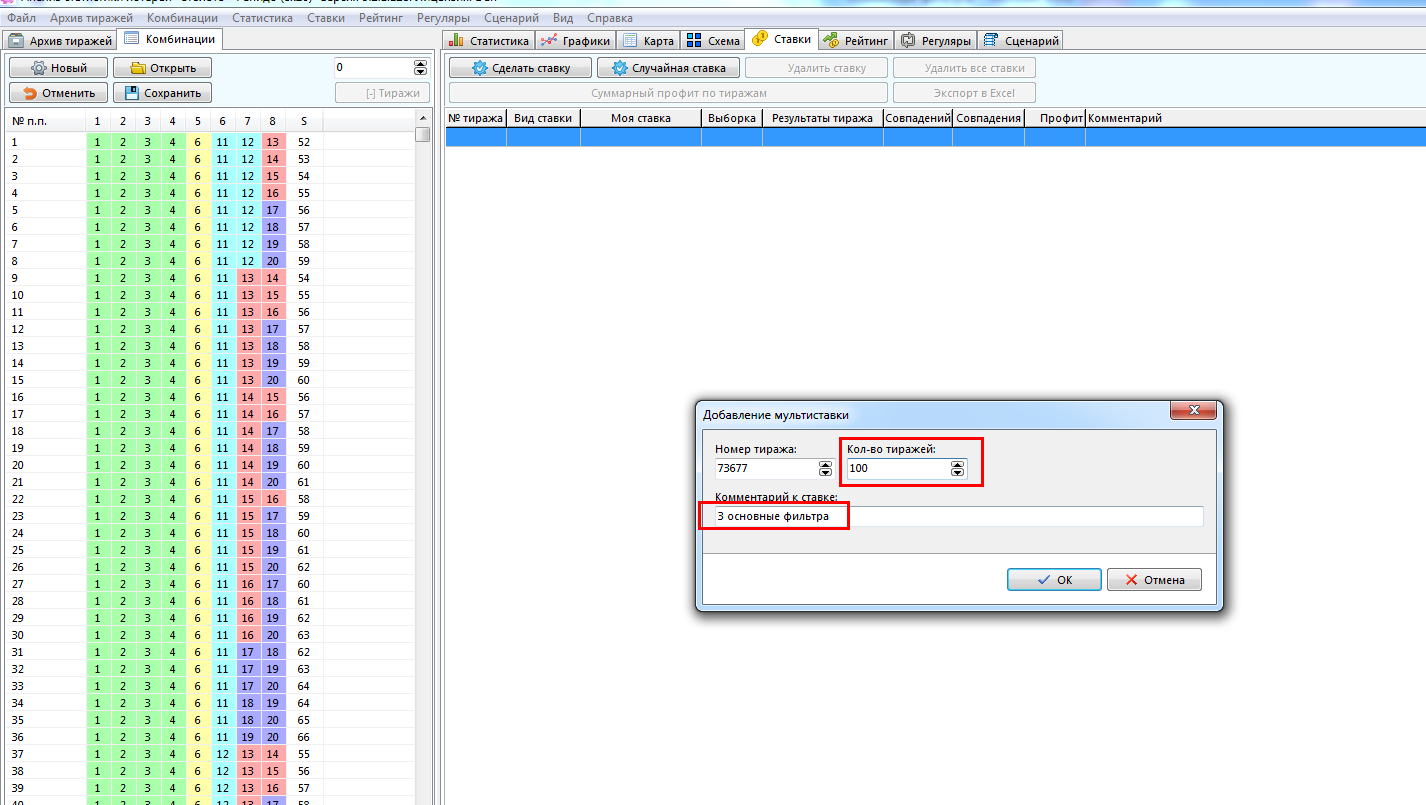Click the Вид ставки column header
The image size is (1426, 805).
pos(543,118)
